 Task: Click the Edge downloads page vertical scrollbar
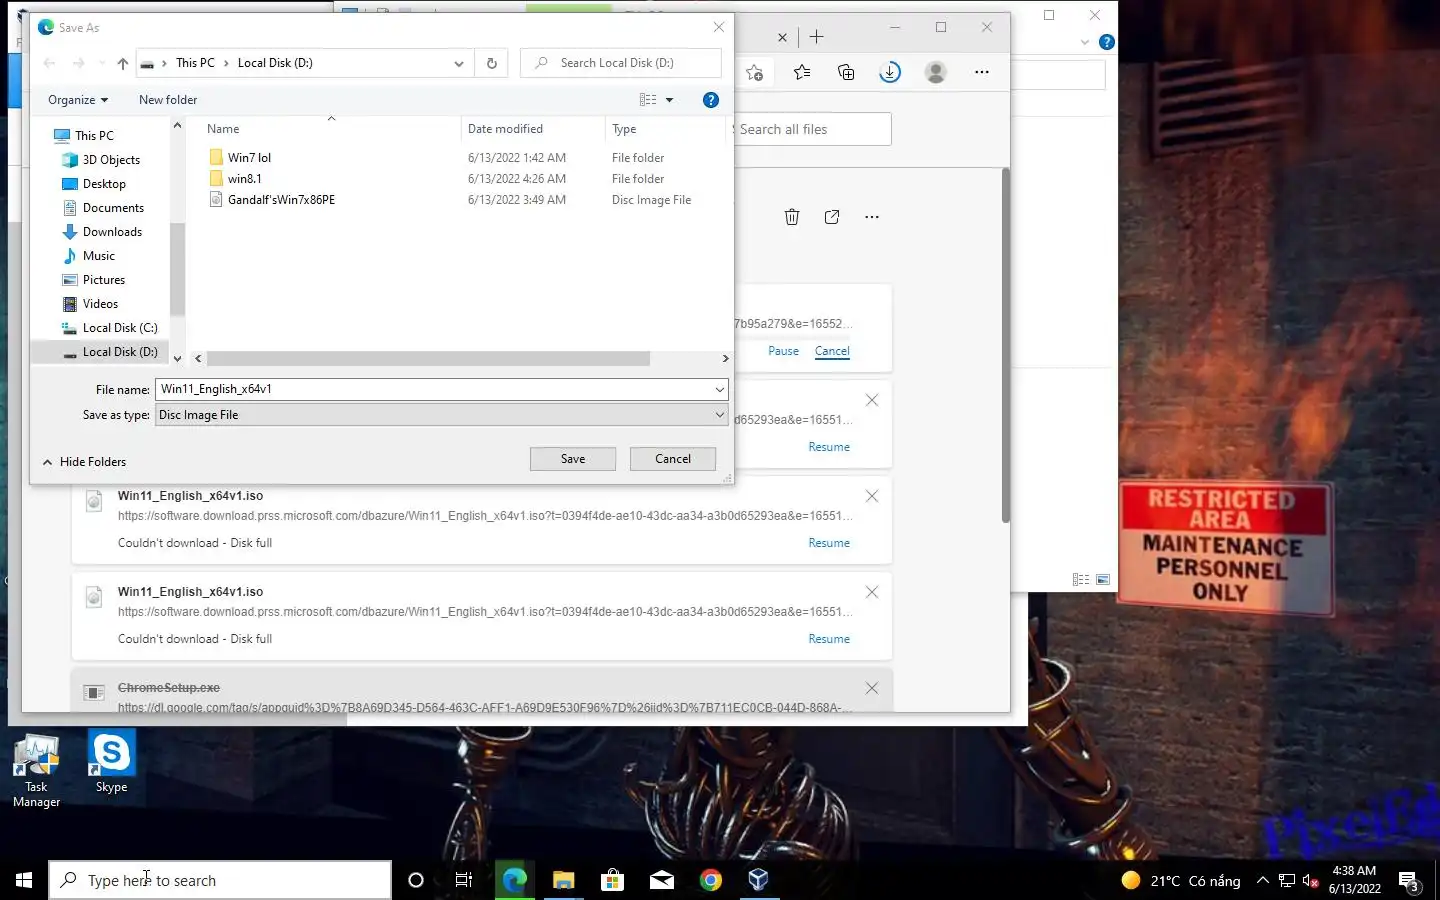point(1005,345)
